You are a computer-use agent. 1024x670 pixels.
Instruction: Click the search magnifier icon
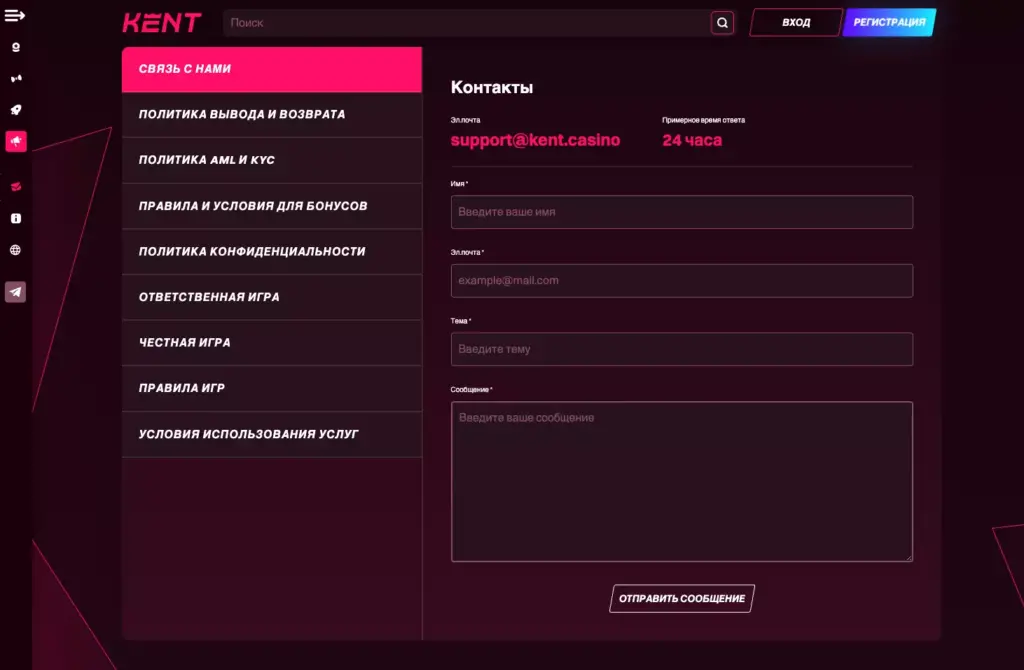[721, 22]
